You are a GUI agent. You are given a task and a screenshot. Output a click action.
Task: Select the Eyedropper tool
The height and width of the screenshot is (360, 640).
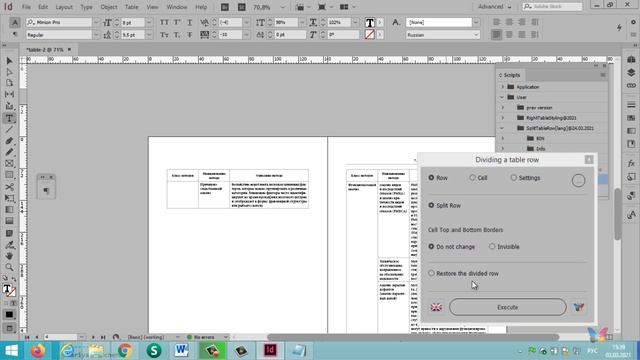coord(9,245)
